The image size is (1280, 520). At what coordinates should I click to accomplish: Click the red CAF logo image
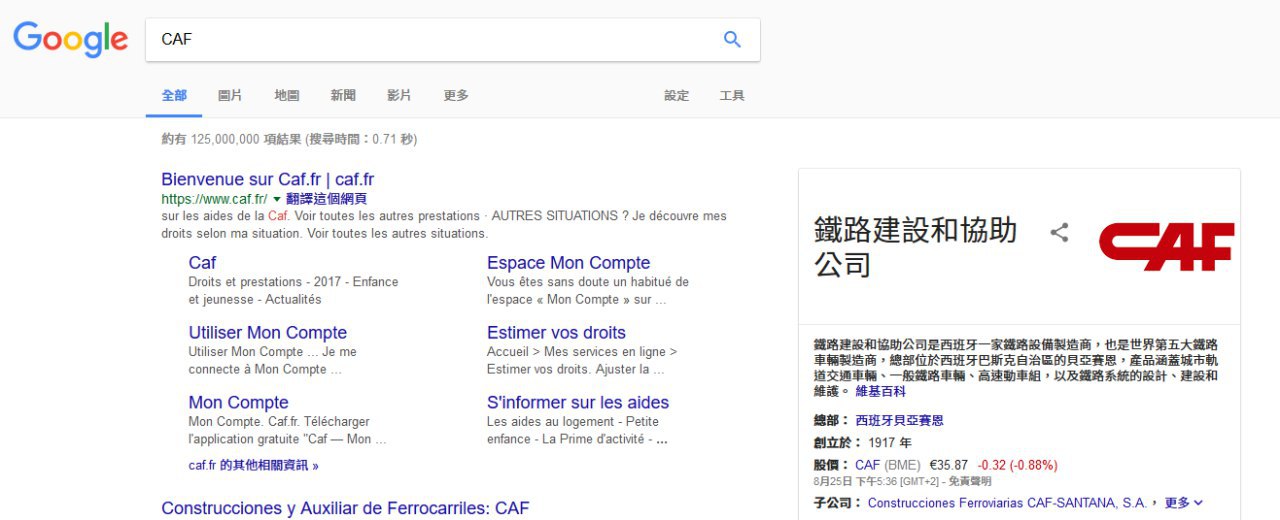[x=1166, y=246]
